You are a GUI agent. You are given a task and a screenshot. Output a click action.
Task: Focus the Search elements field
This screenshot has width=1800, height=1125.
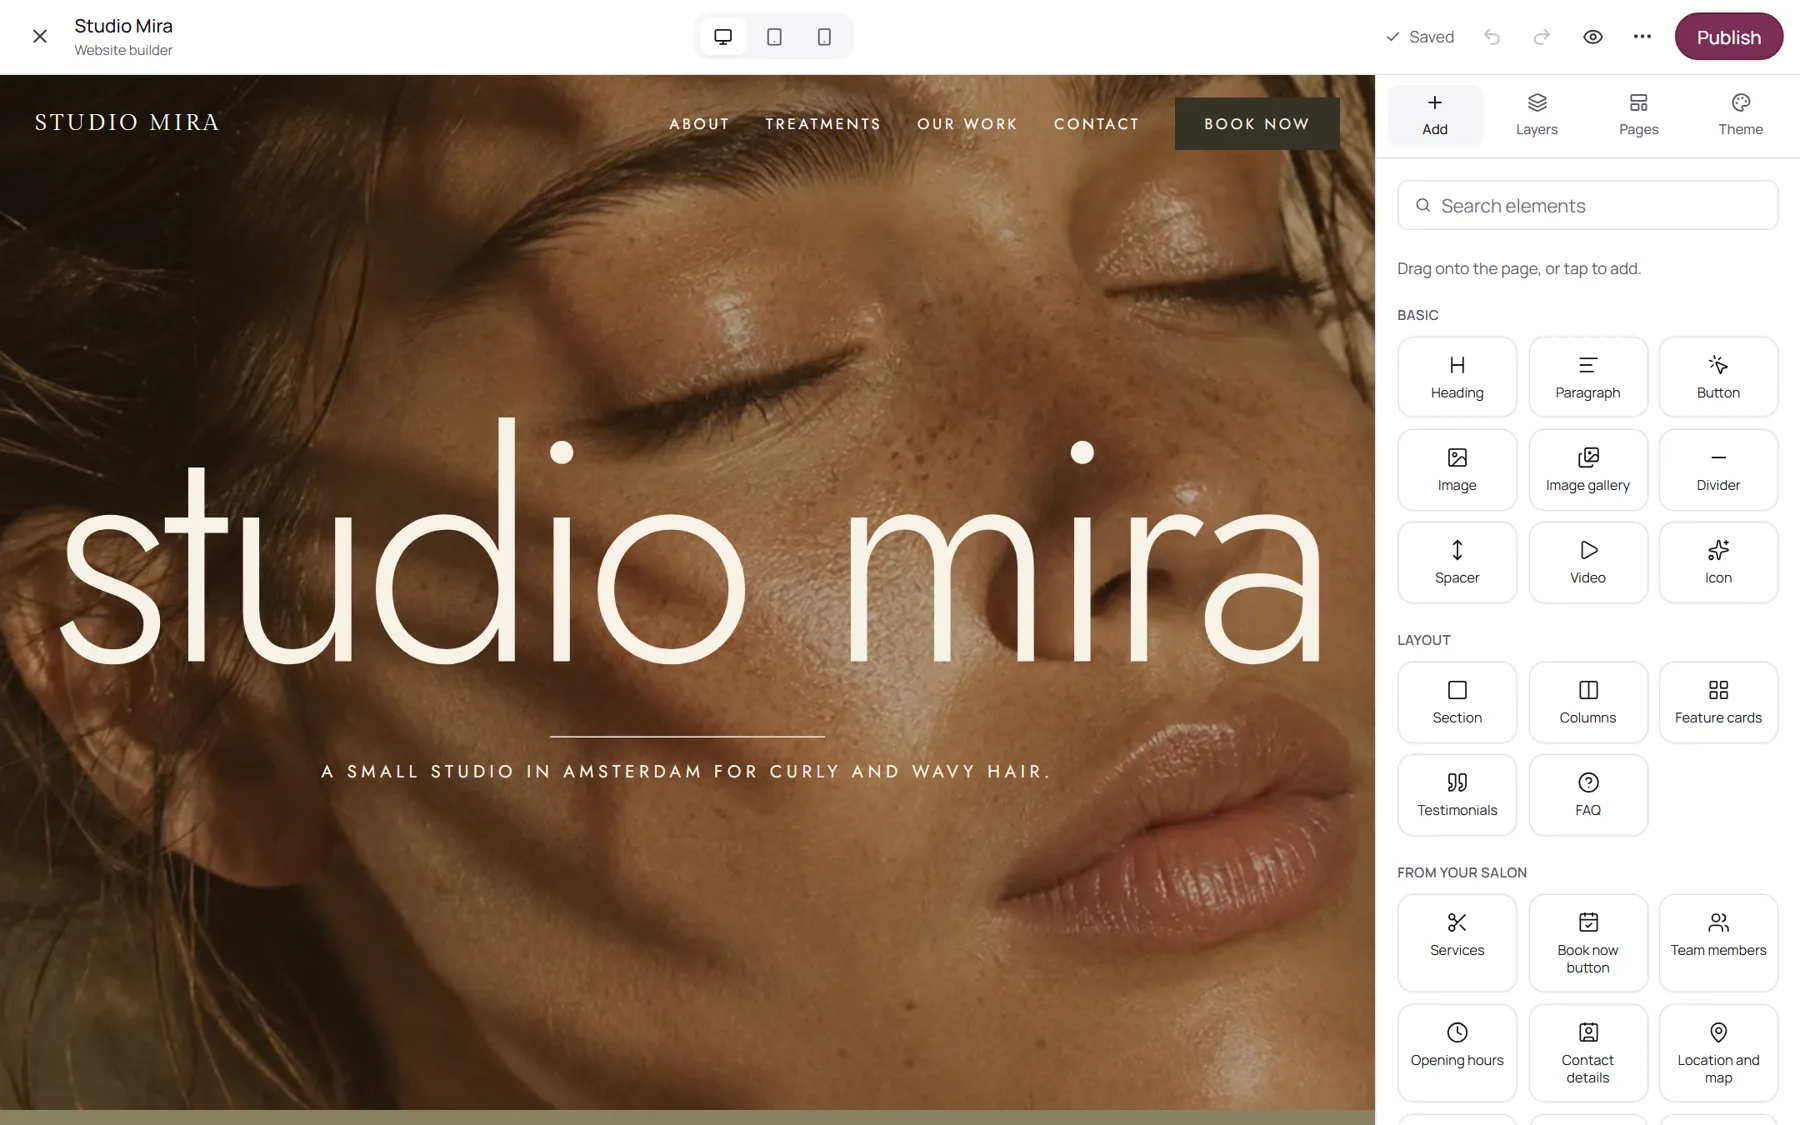coord(1587,205)
